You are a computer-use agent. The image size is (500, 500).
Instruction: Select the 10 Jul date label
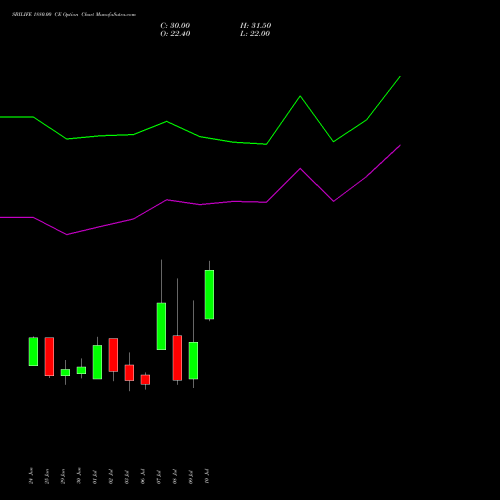click(207, 476)
